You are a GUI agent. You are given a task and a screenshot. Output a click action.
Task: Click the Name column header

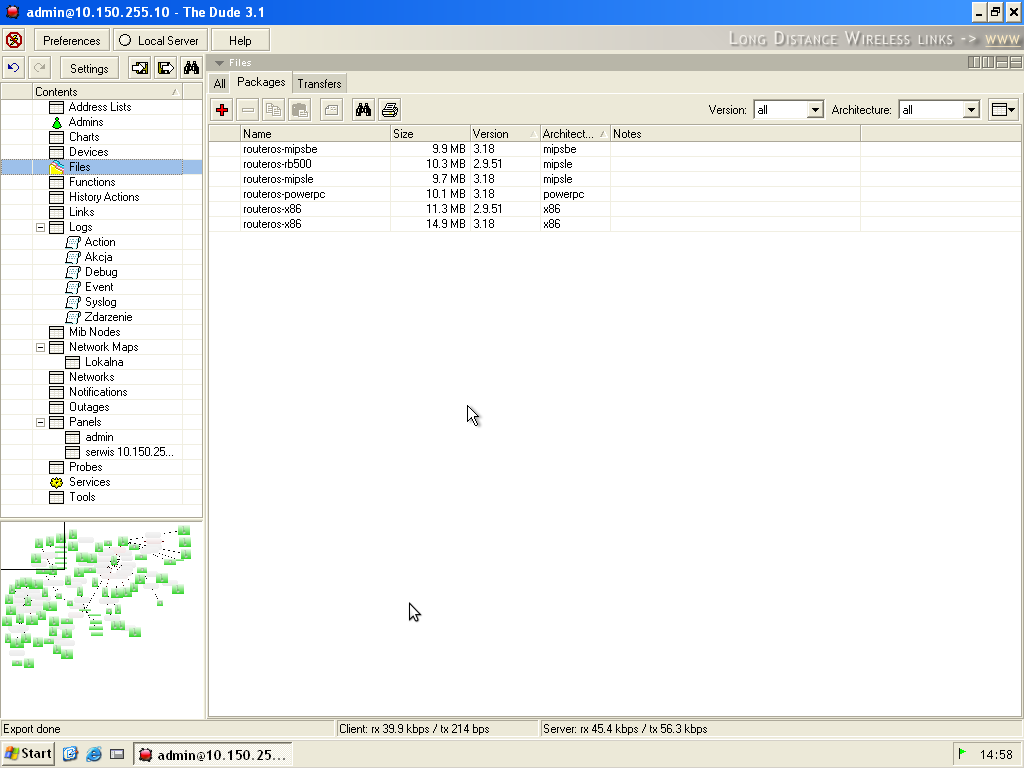[315, 134]
